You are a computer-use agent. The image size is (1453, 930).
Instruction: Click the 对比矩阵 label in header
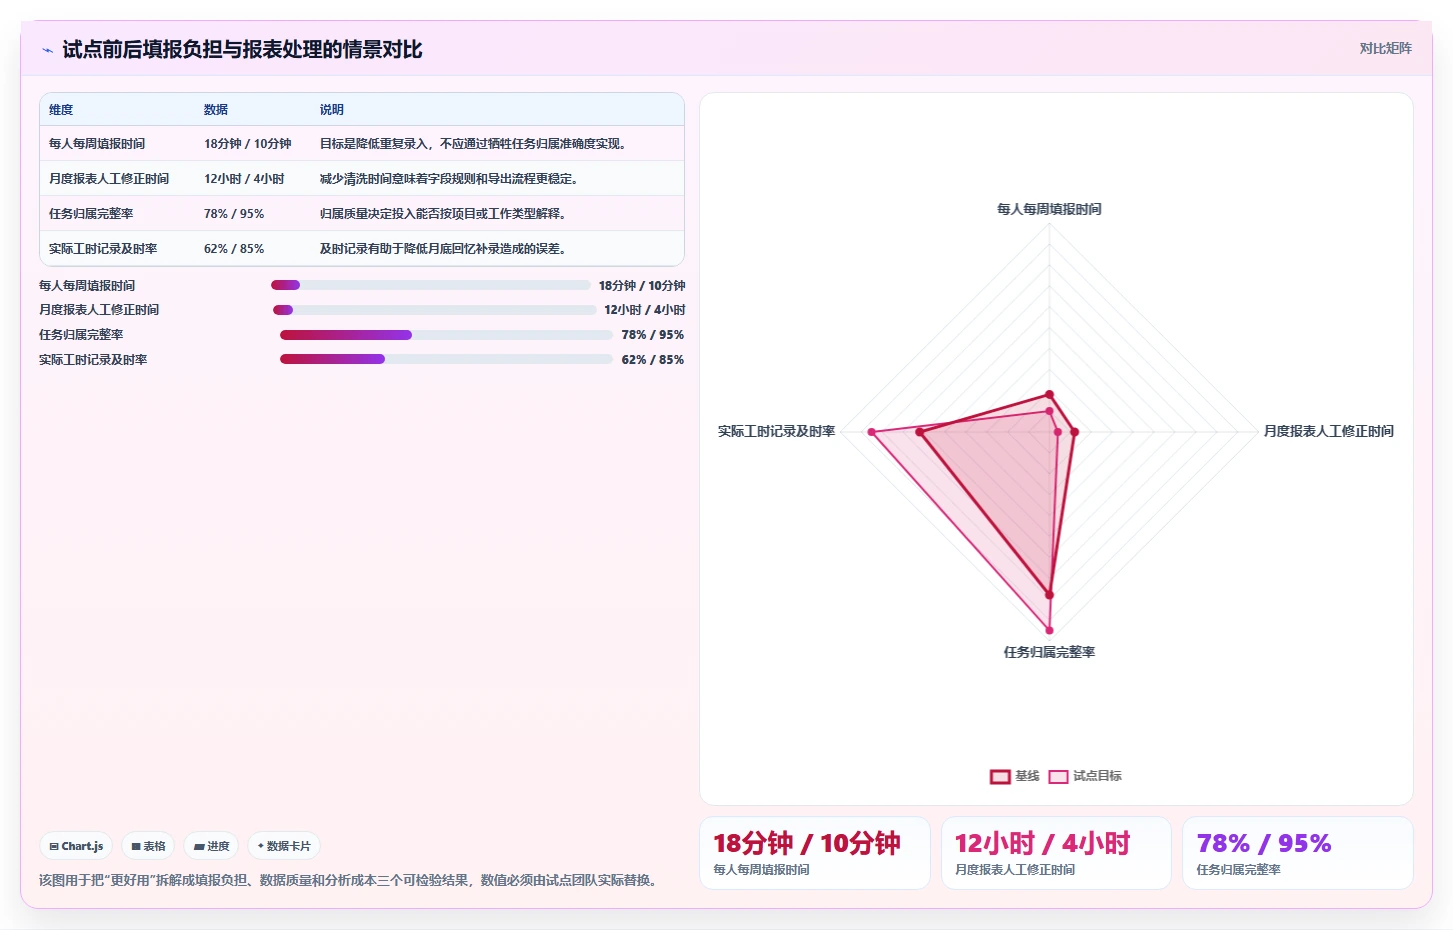pos(1385,48)
